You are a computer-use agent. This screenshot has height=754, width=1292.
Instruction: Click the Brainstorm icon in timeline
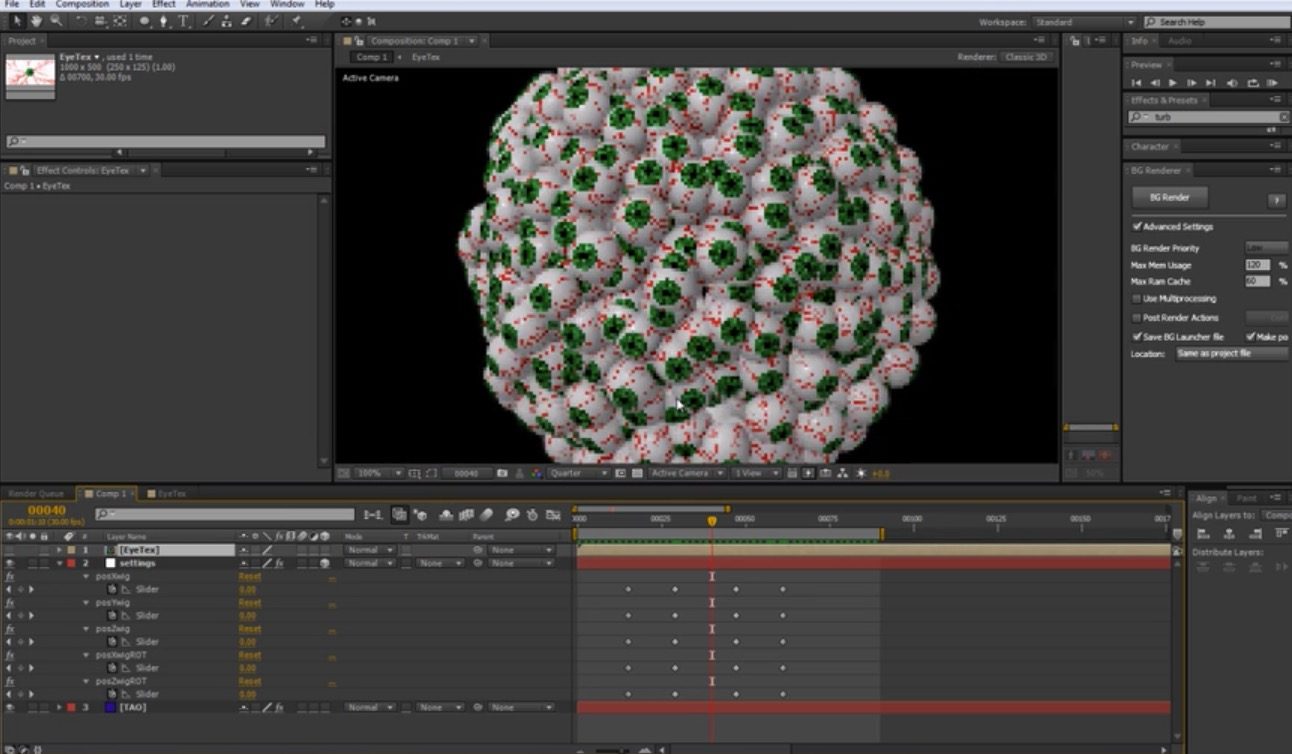click(x=511, y=515)
